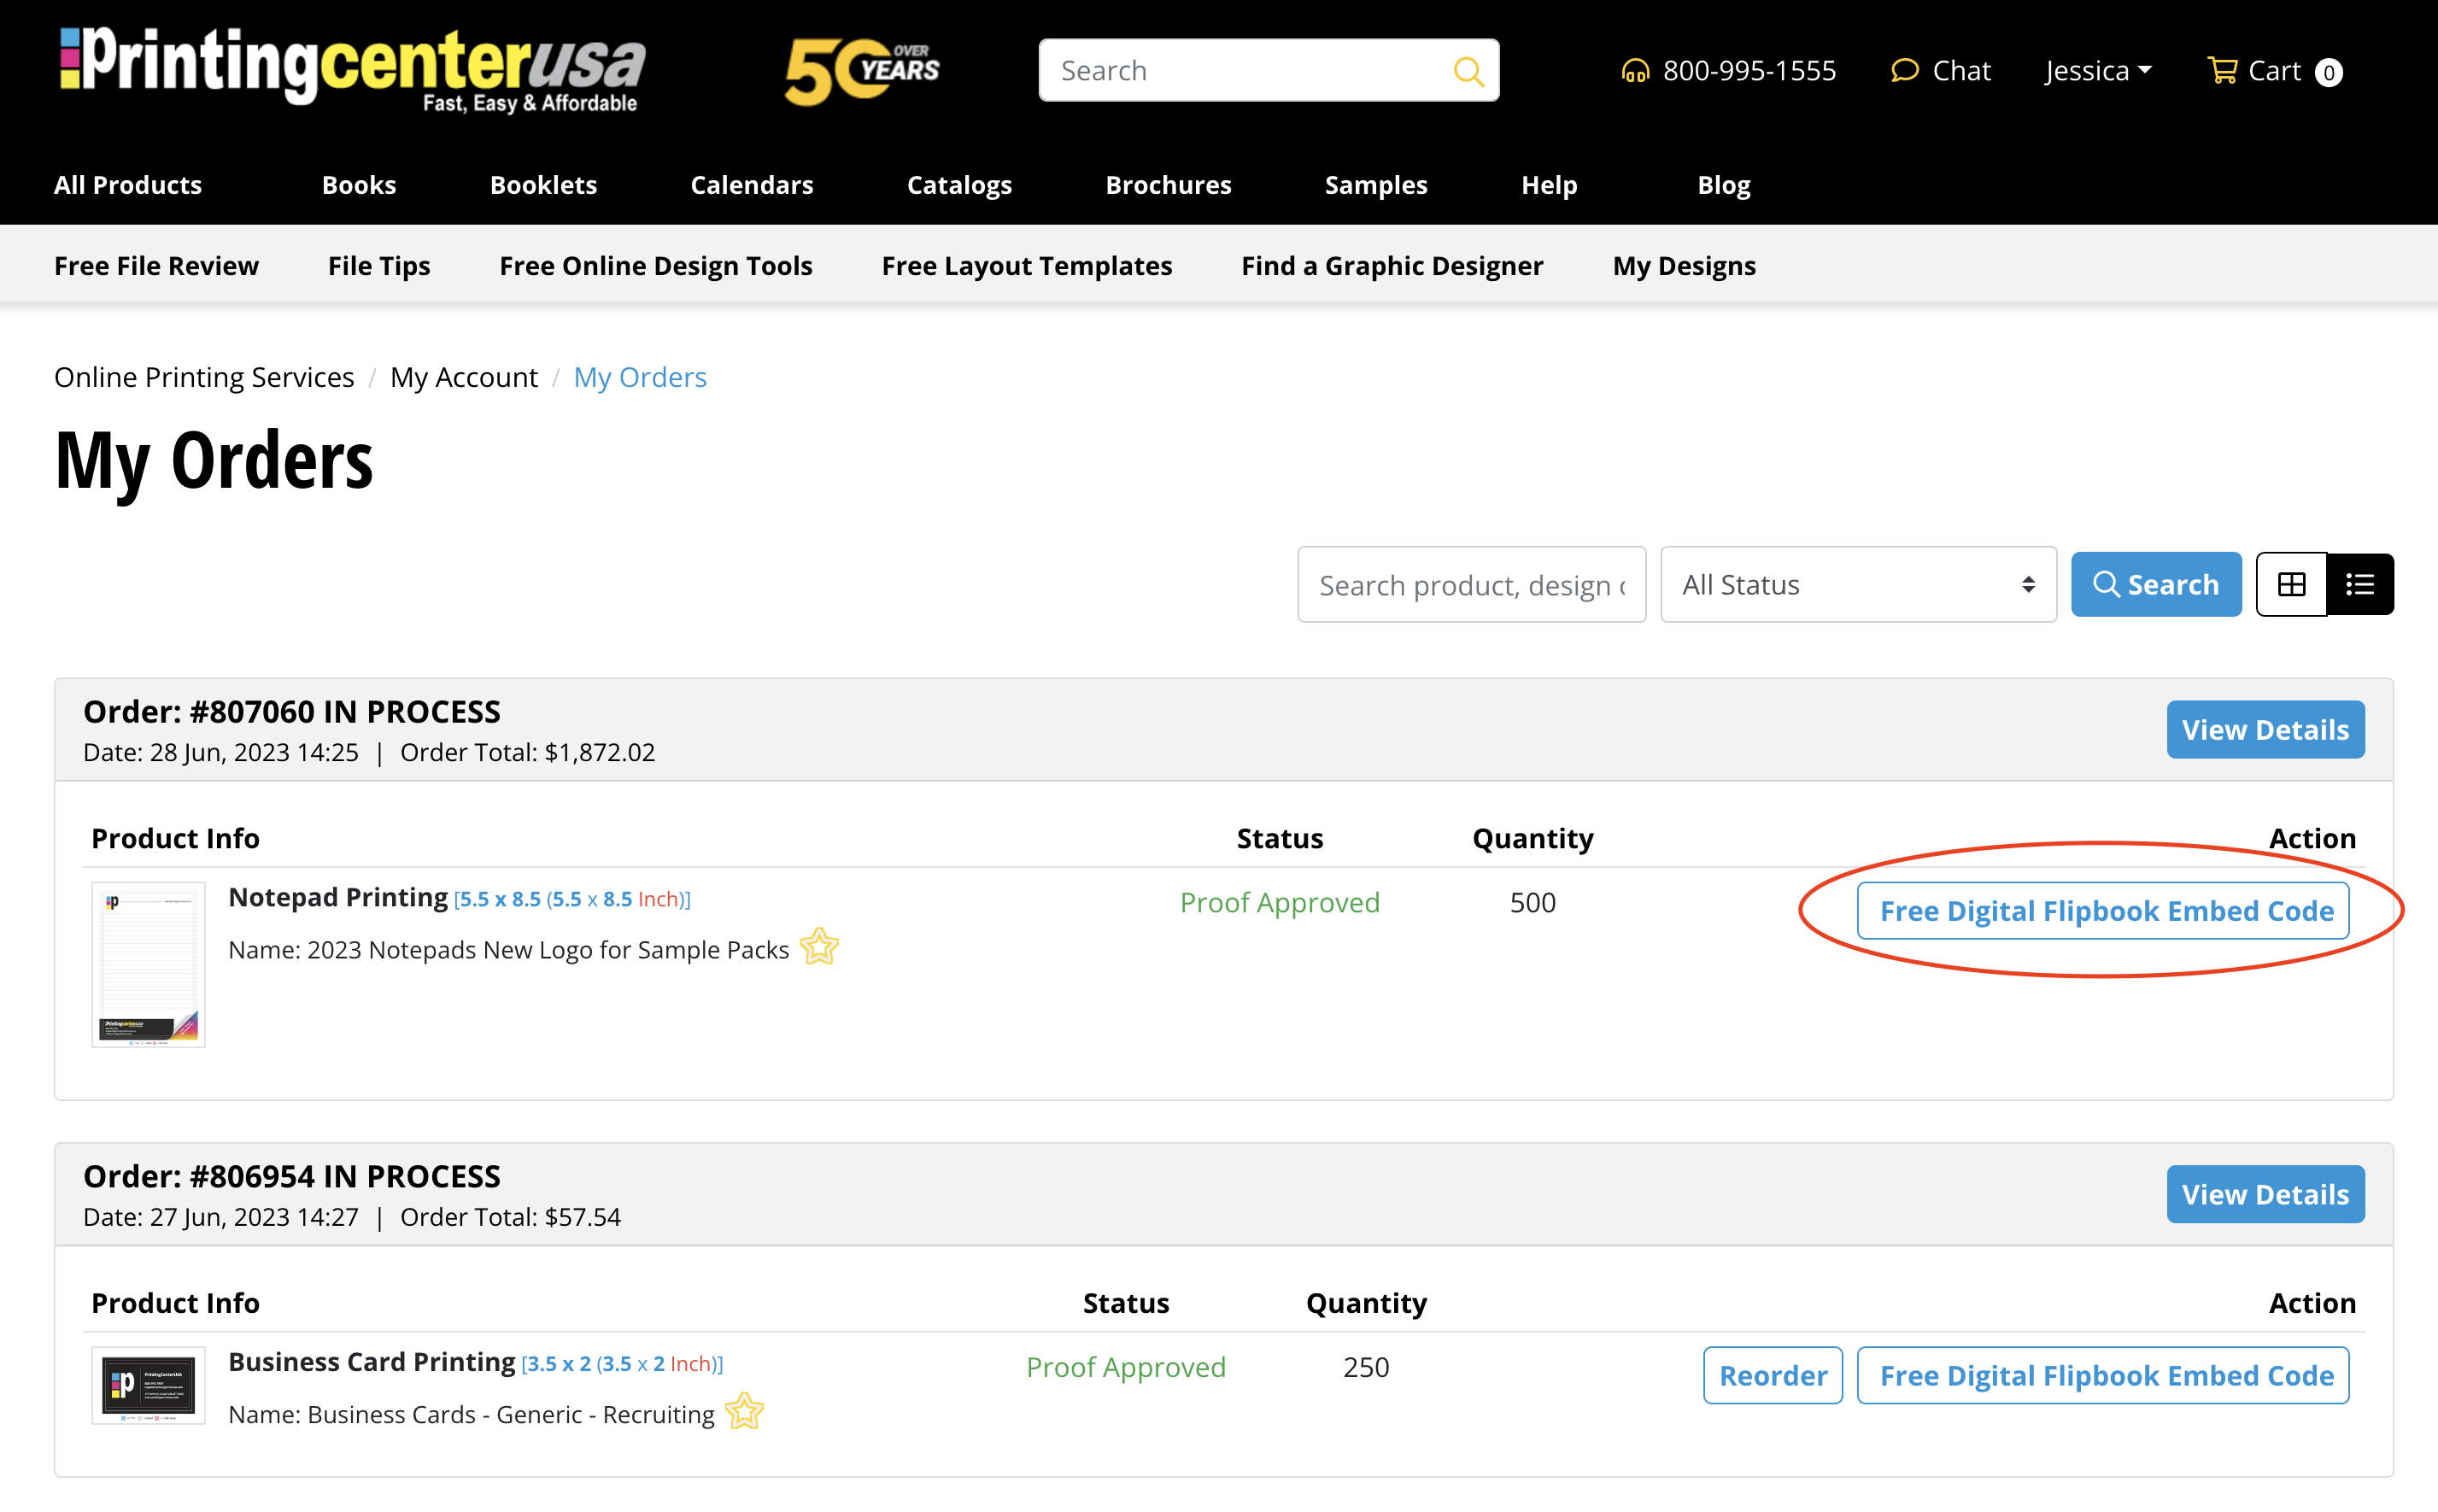Click the My Account breadcrumb link

click(463, 377)
